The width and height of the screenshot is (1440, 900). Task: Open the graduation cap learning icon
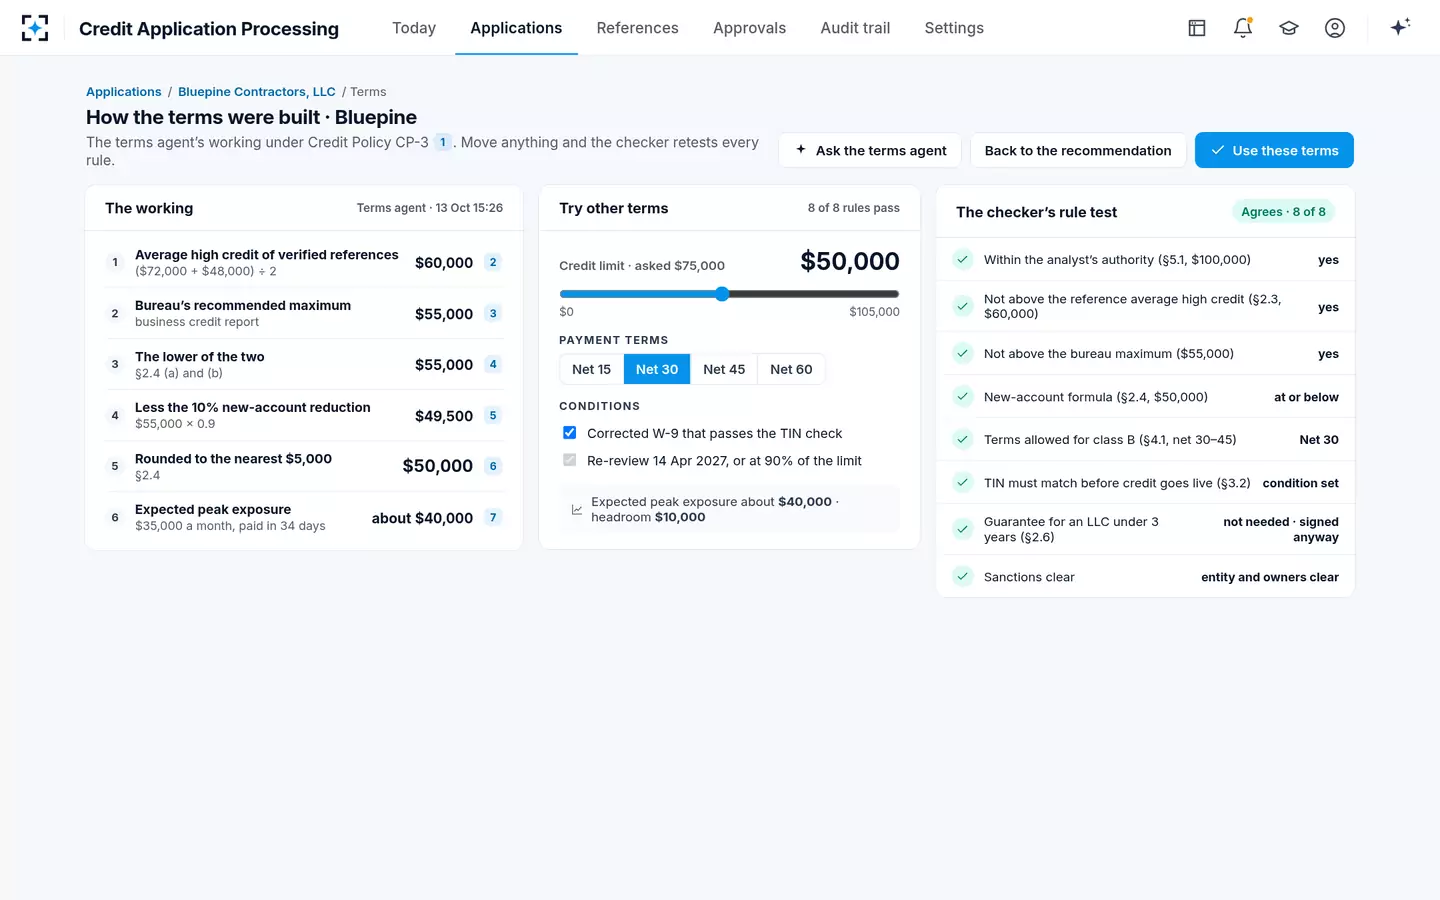(1289, 28)
